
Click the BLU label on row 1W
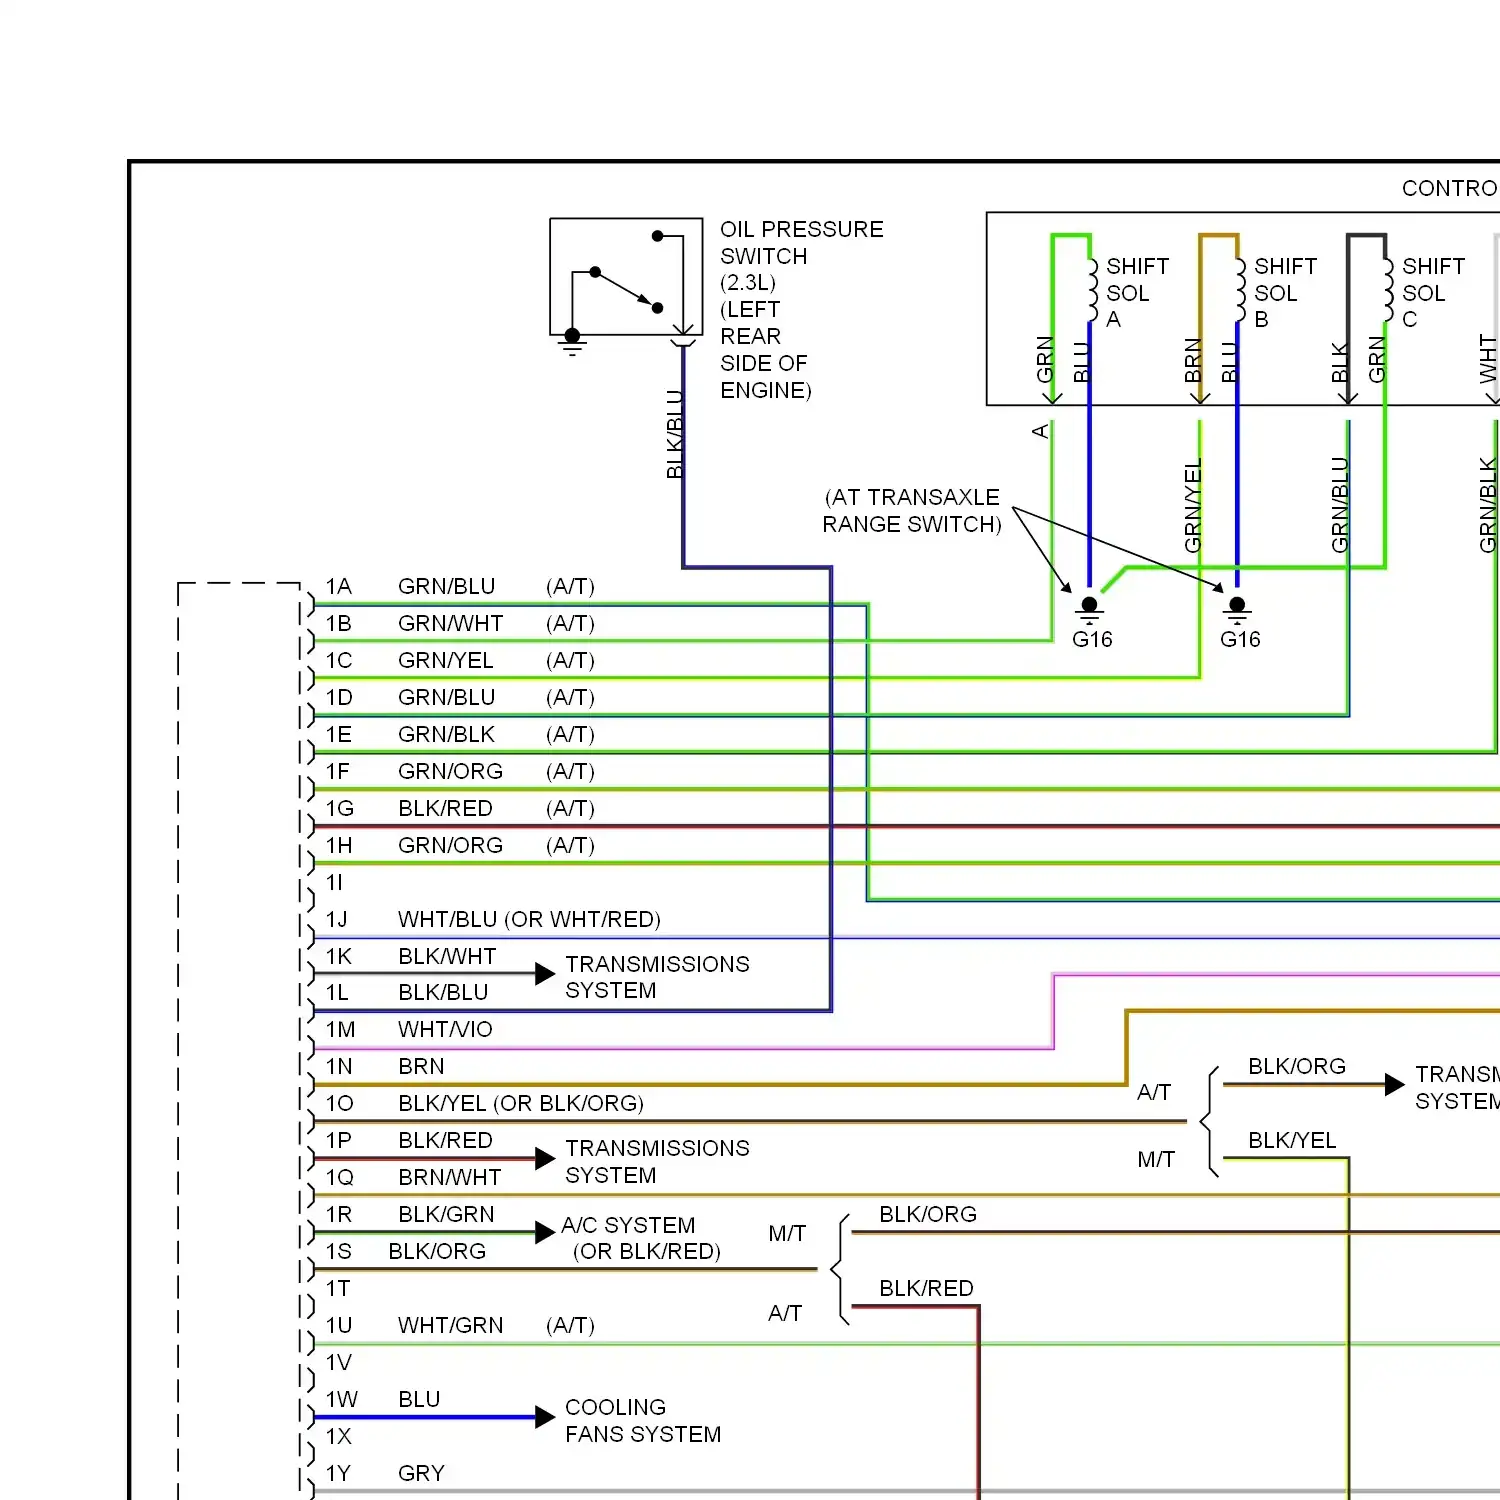pyautogui.click(x=419, y=1400)
